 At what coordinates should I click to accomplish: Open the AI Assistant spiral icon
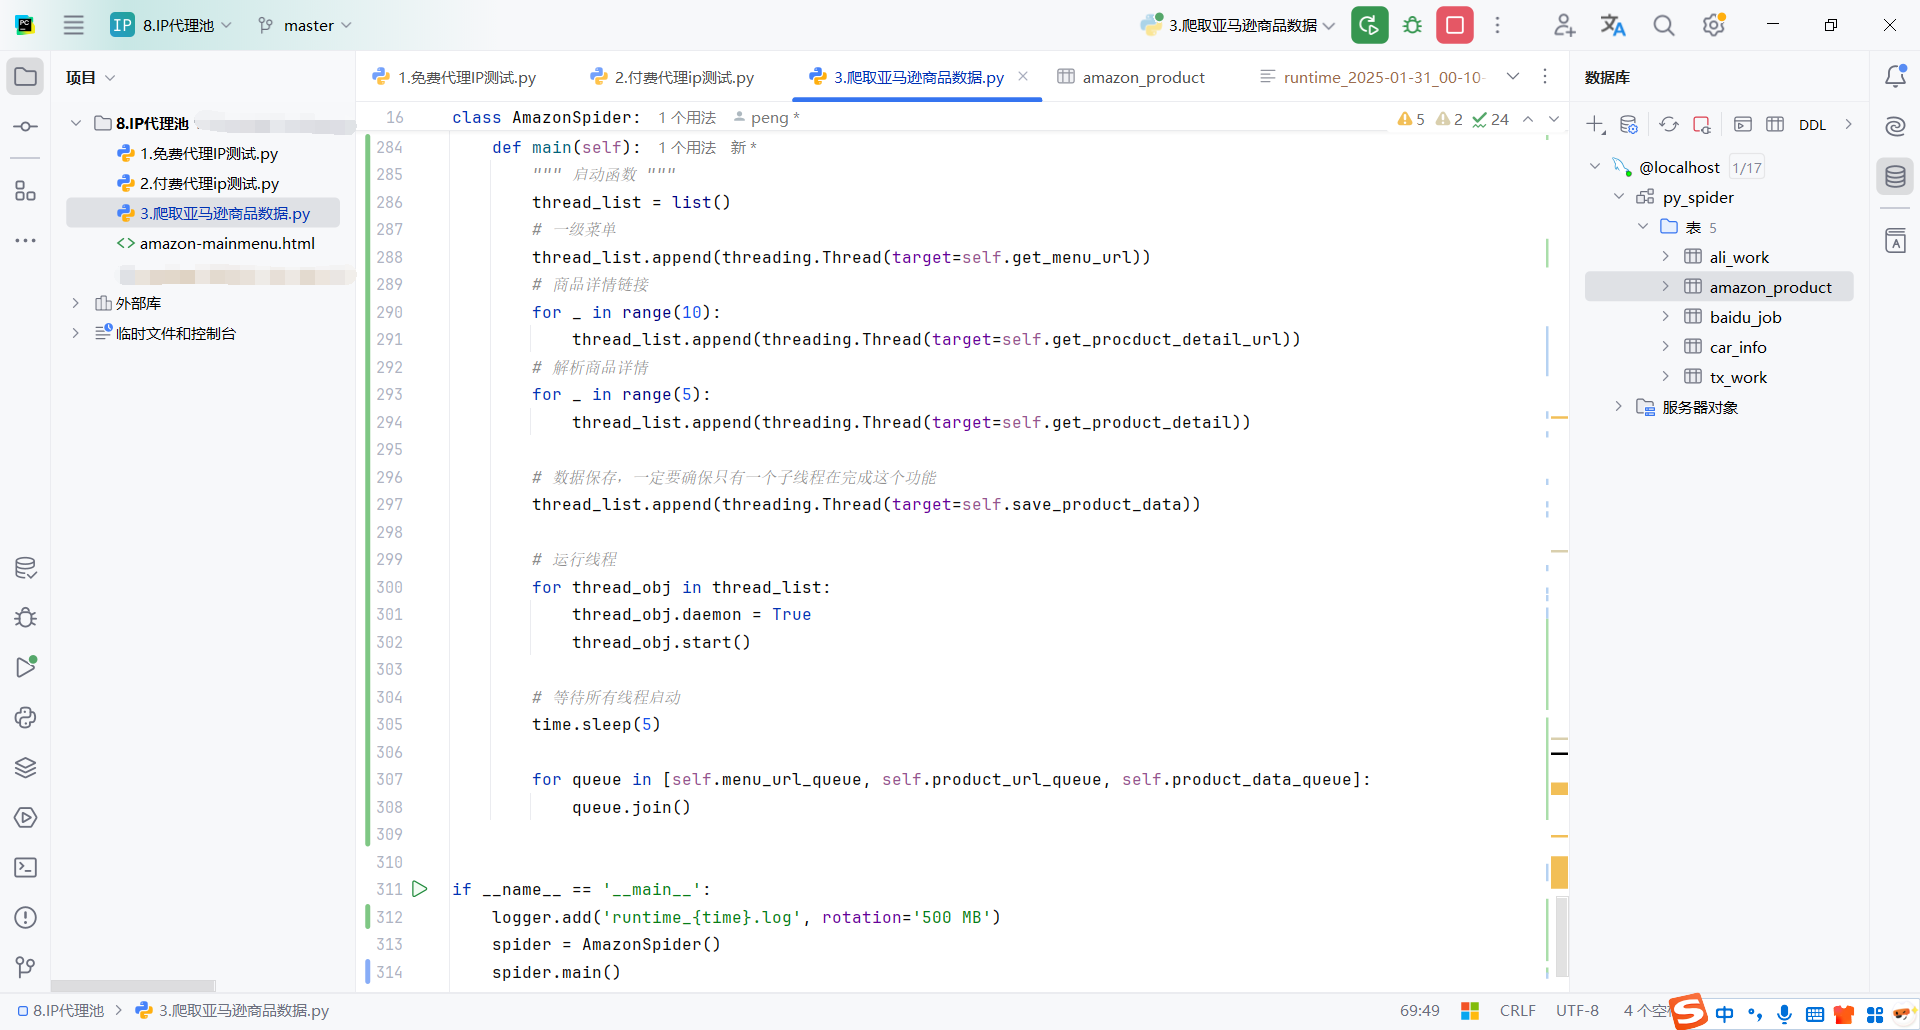coord(1895,126)
